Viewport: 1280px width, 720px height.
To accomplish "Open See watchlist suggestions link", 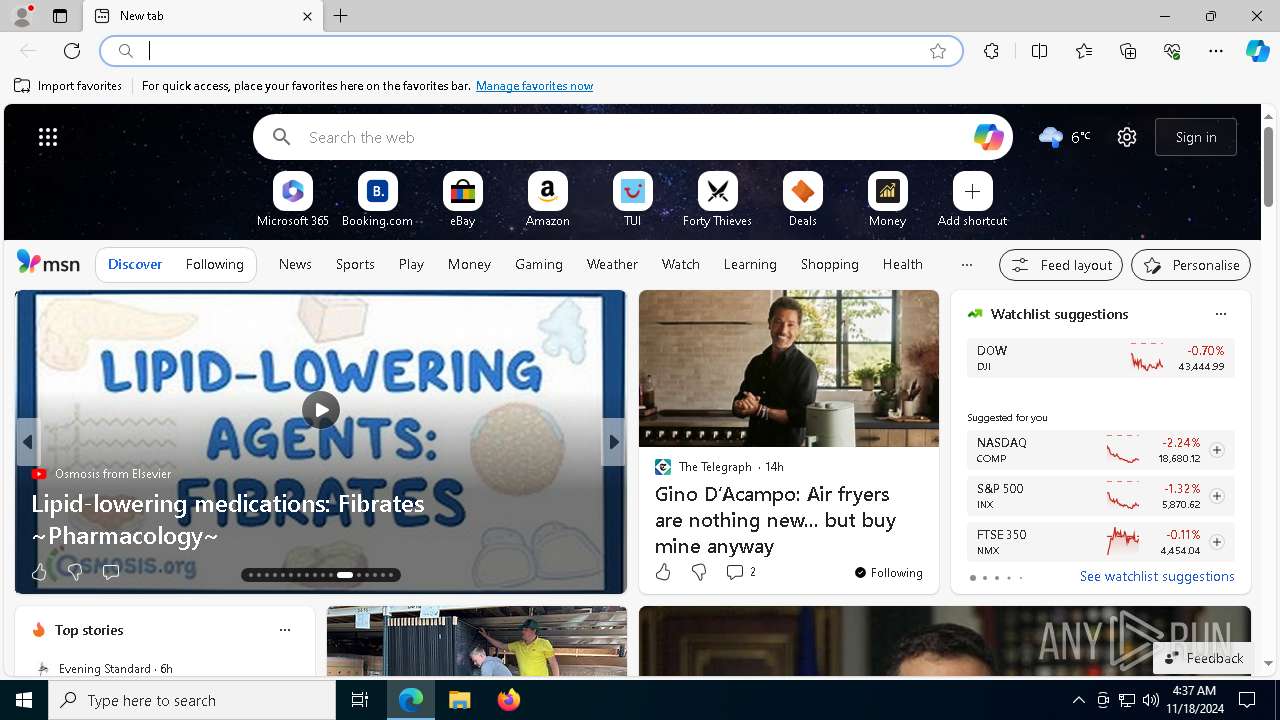I will (1157, 576).
